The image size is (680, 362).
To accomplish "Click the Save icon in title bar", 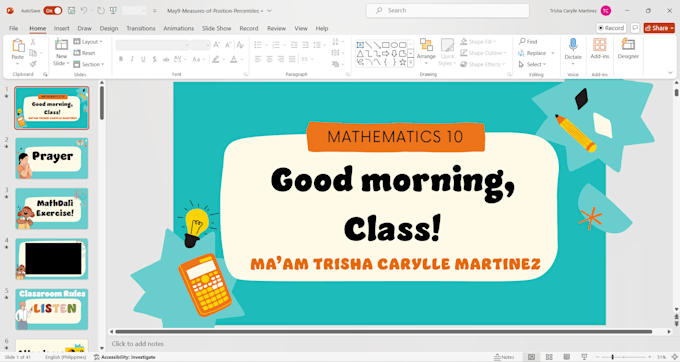I will click(x=72, y=10).
